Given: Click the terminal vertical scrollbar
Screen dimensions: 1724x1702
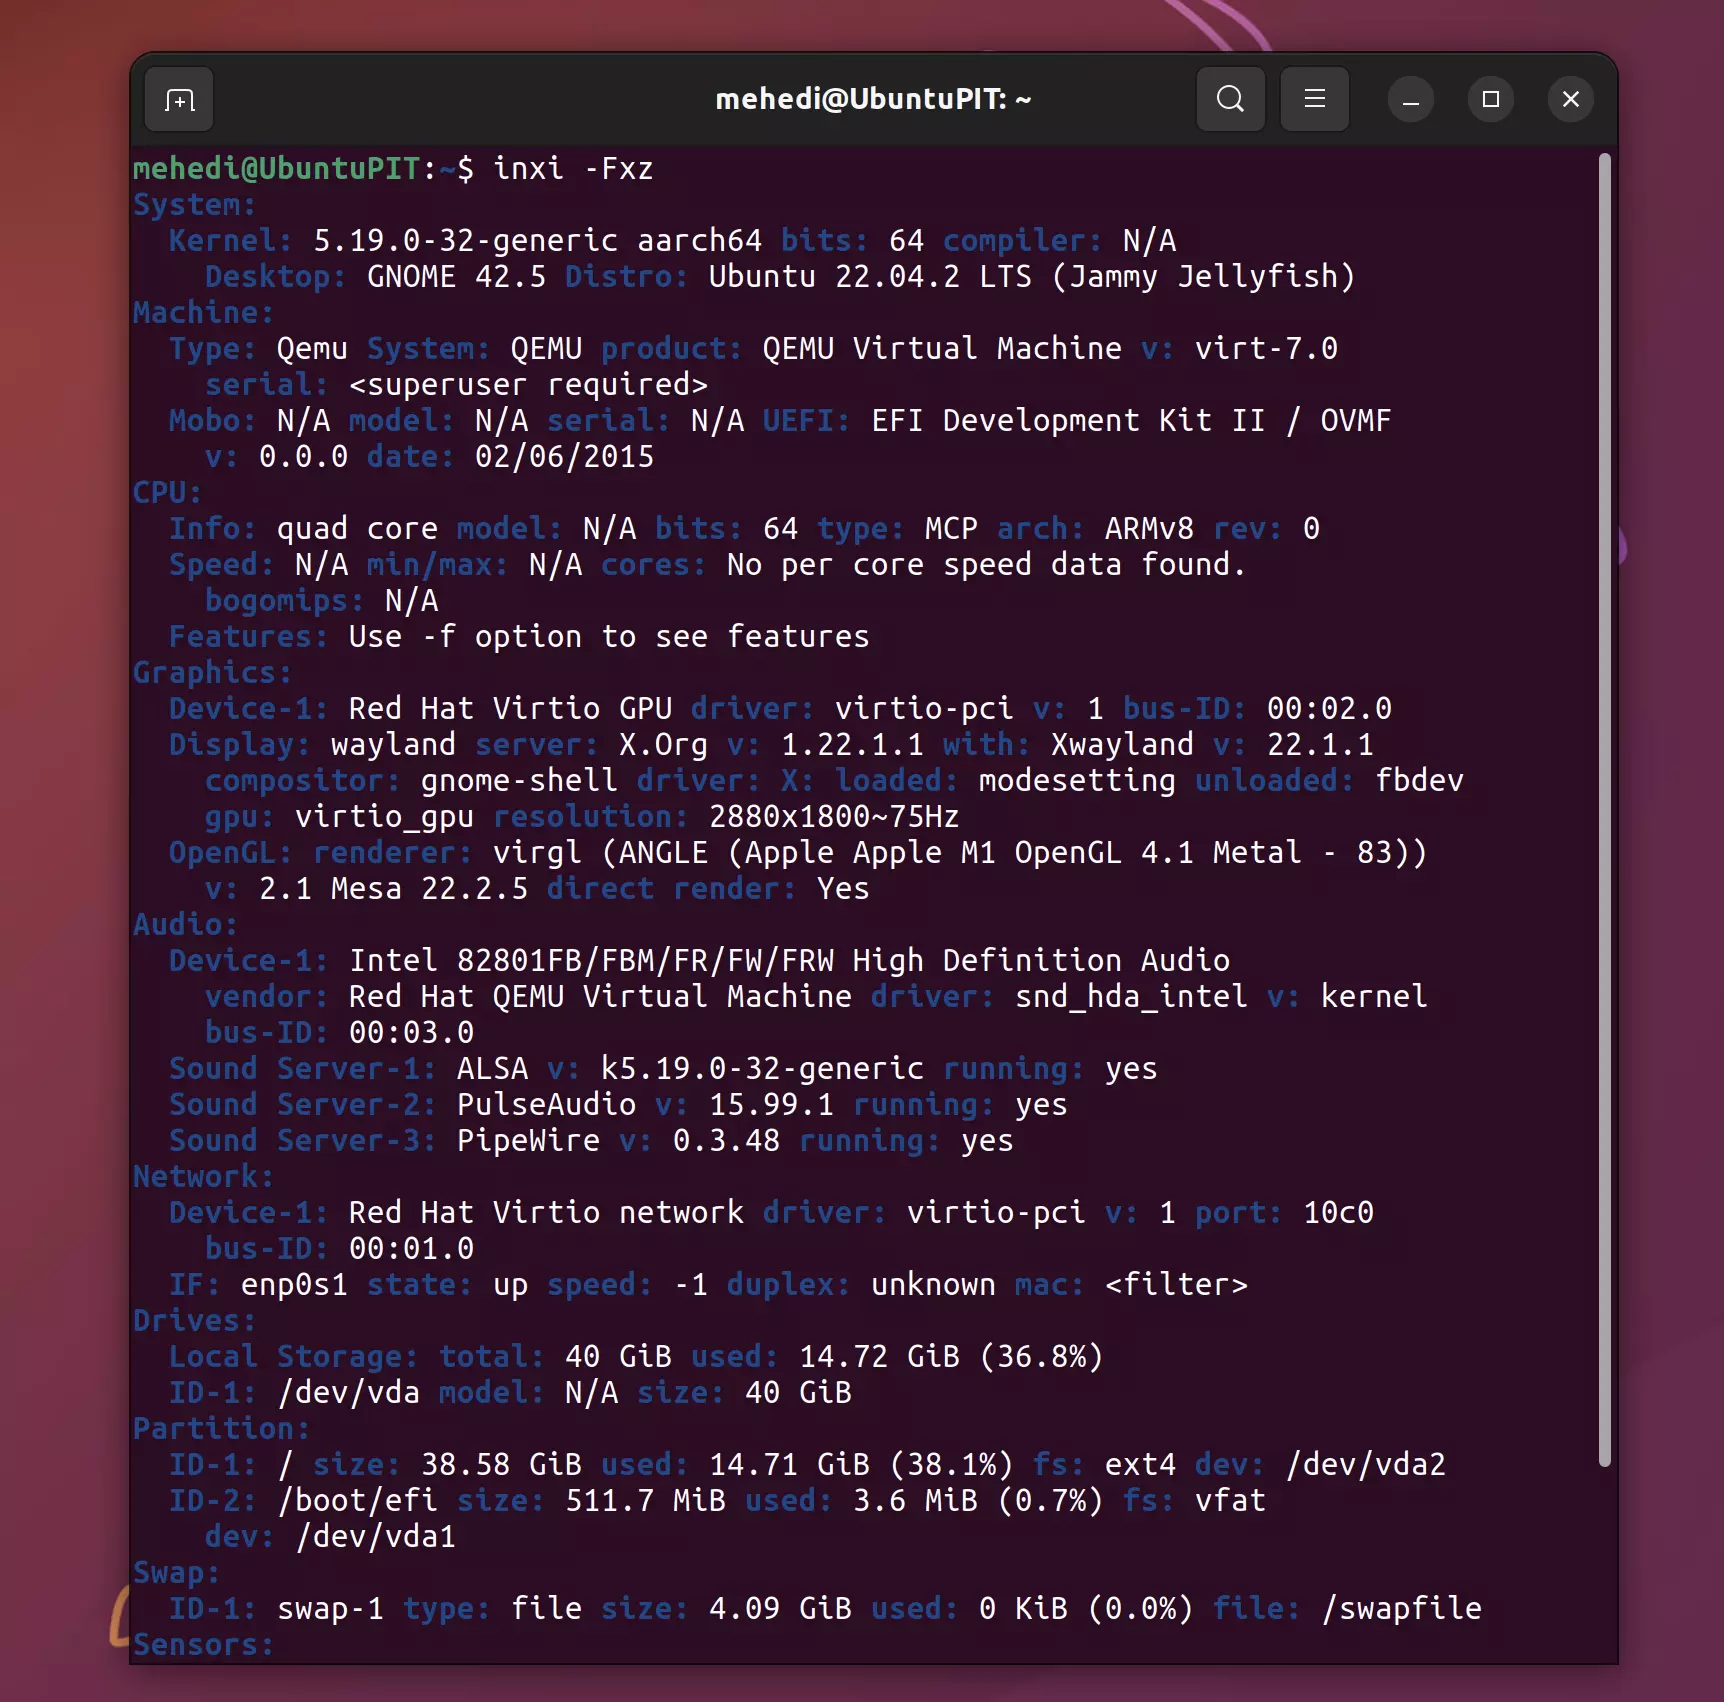Looking at the screenshot, I should pos(1604,810).
